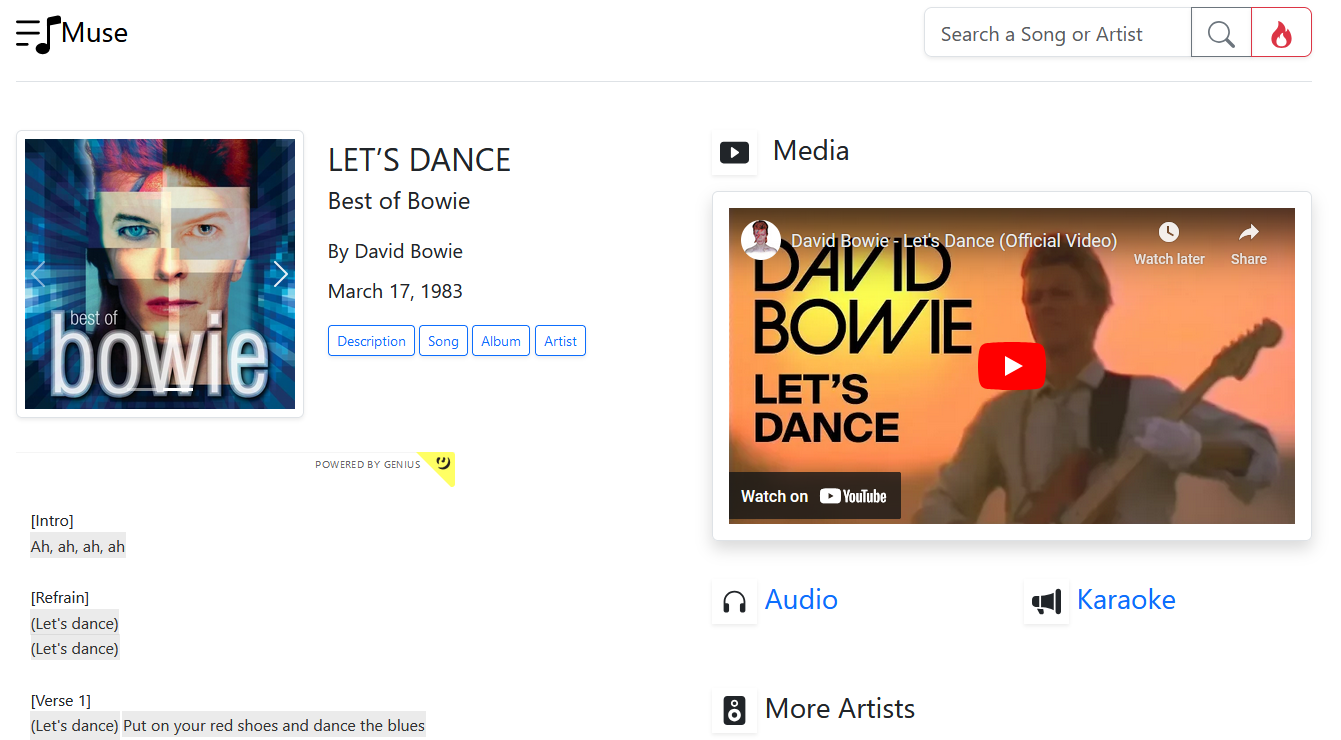
Task: Open the hamburger menu beside Muse logo
Action: click(28, 33)
